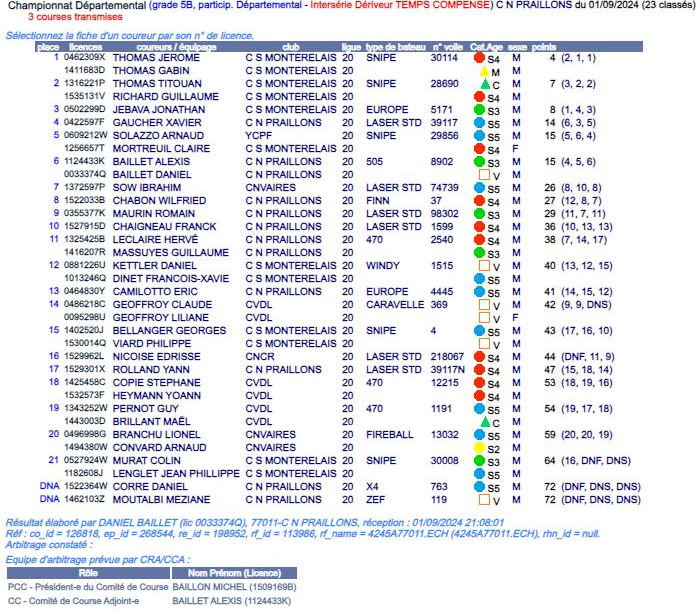The image size is (700, 610).
Task: Click the green triangle C icon for THOMAS TITOUAN
Action: [x=485, y=84]
